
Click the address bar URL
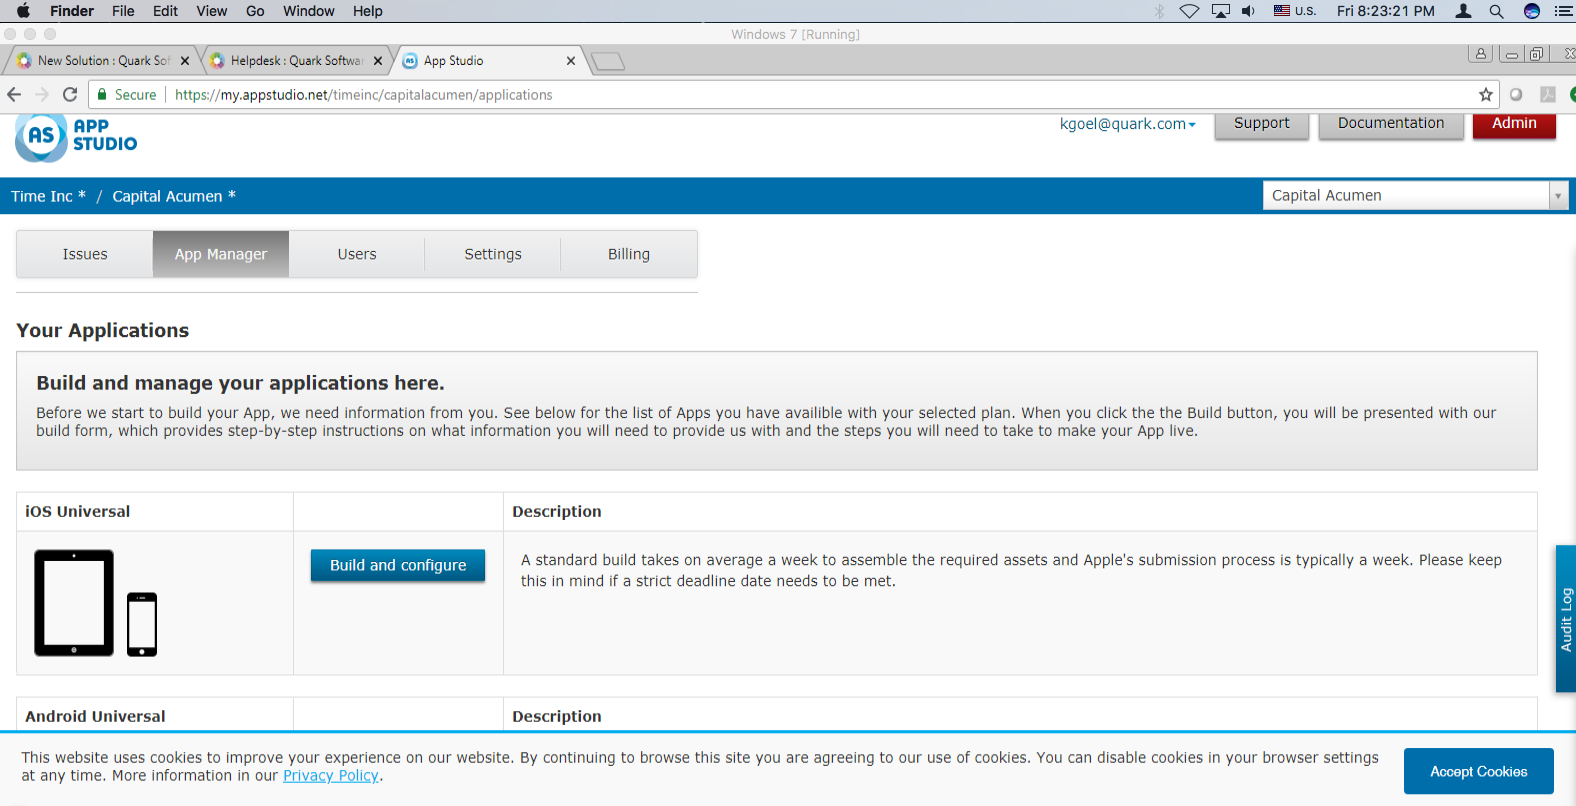[x=364, y=95]
